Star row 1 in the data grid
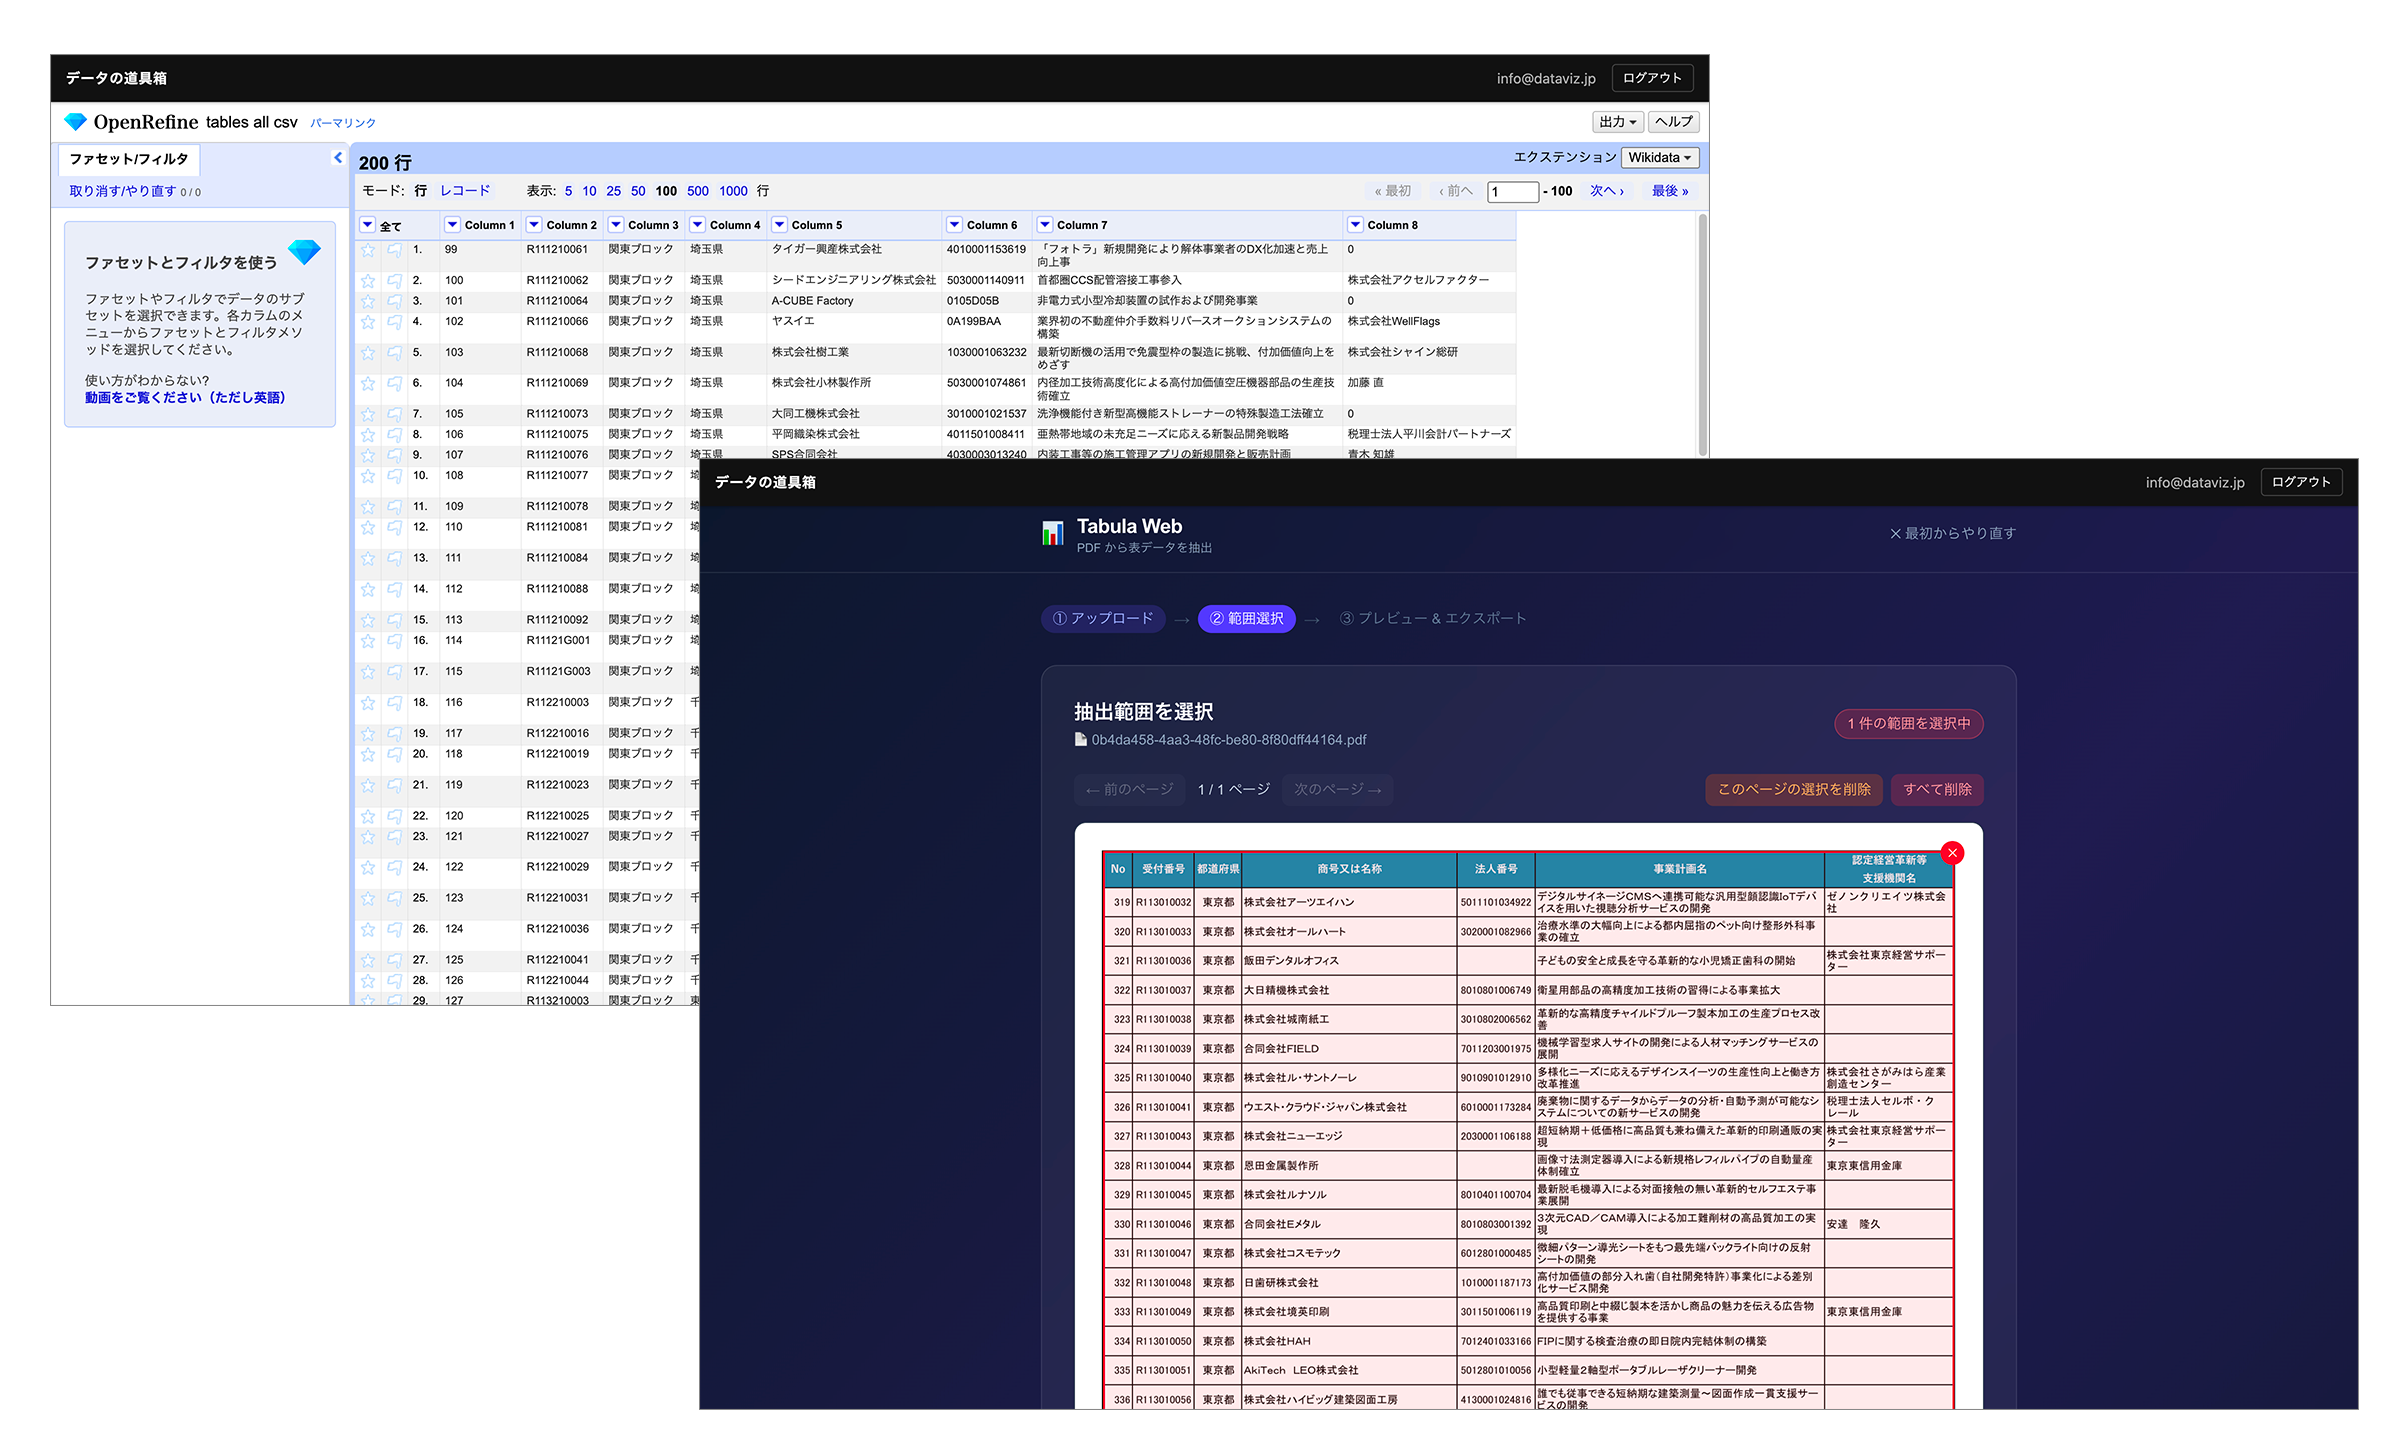This screenshot has width=2400, height=1454. (368, 250)
